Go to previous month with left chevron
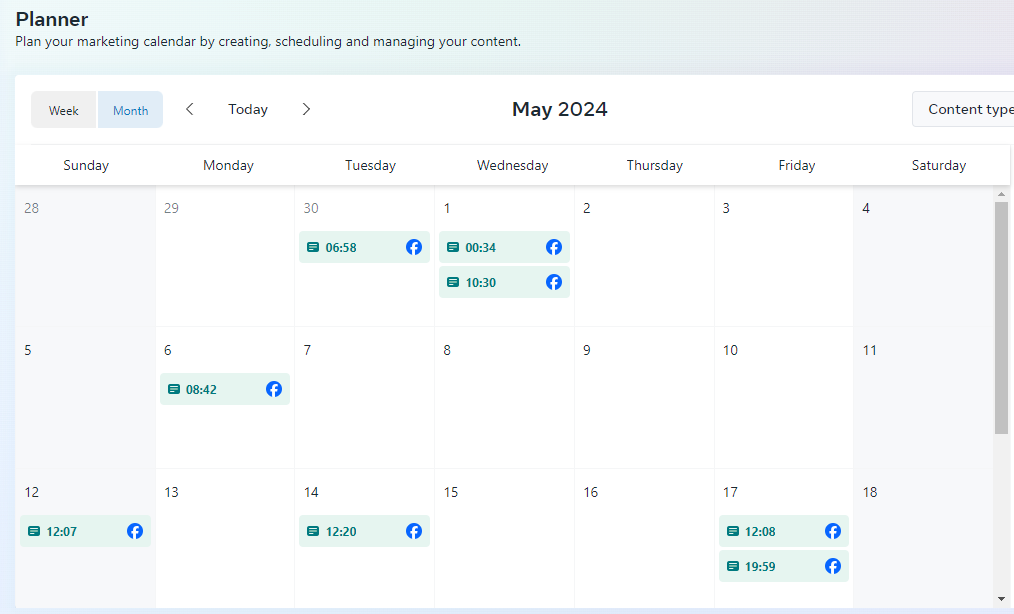The image size is (1014, 614). [190, 109]
